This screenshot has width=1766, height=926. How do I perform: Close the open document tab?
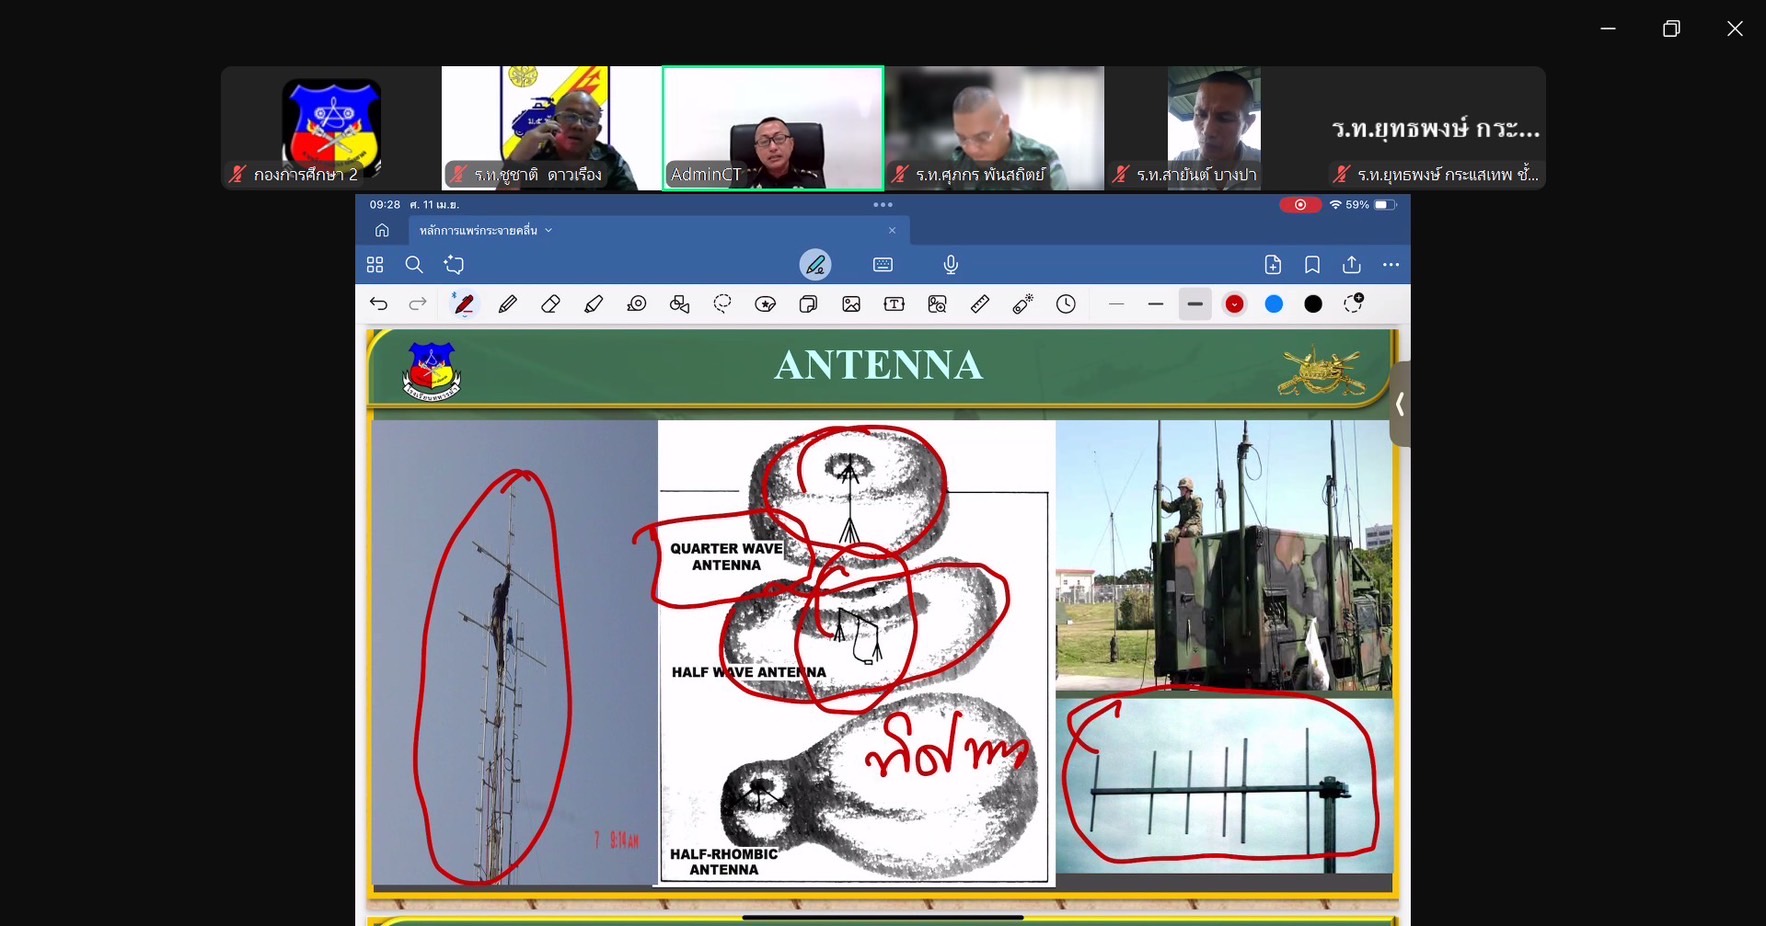(892, 231)
